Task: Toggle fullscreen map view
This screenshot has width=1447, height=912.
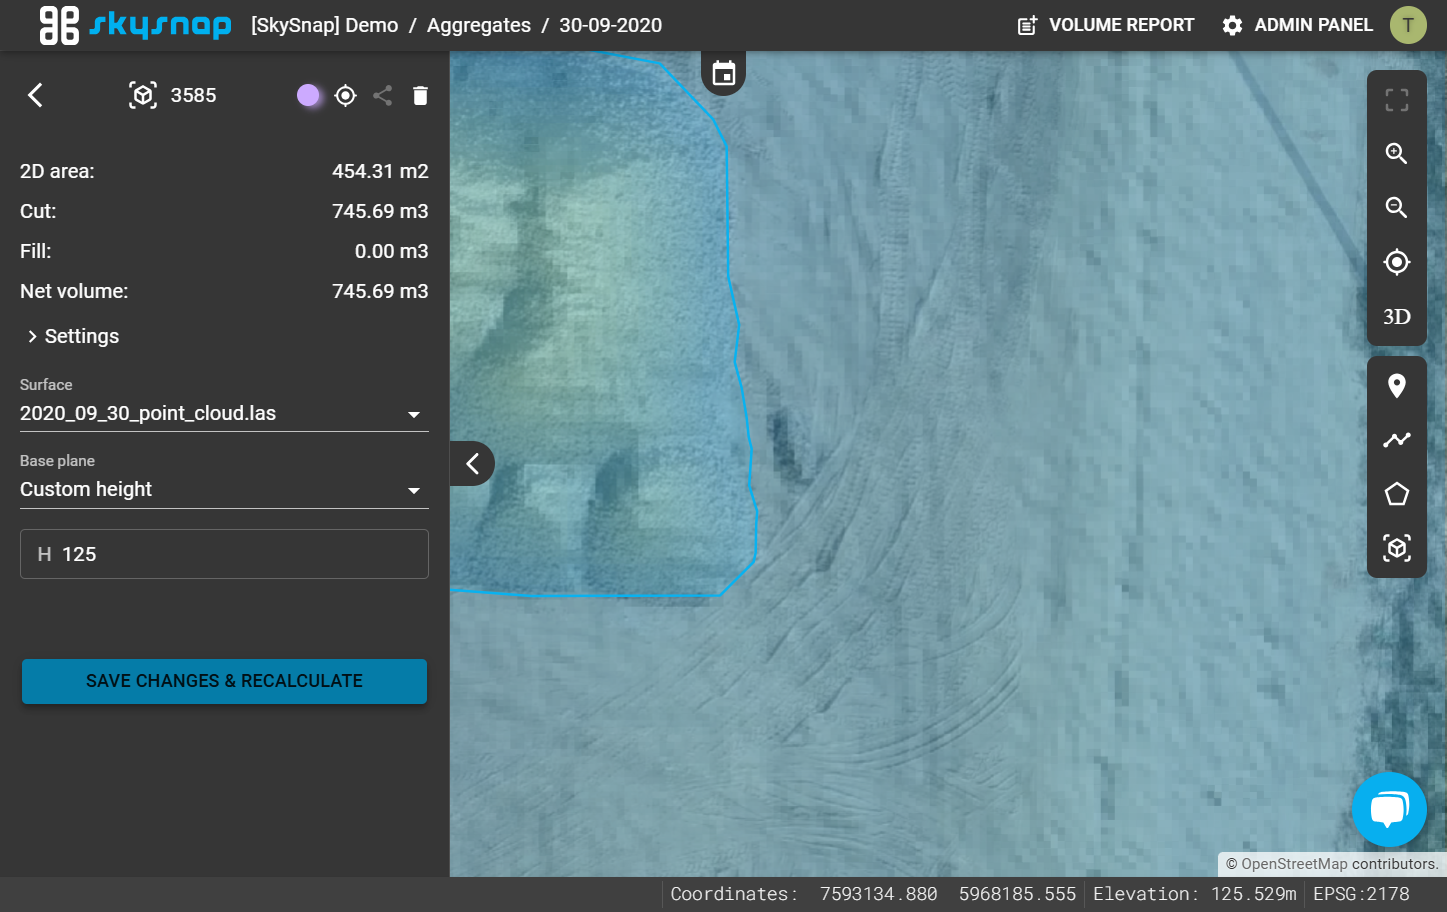Action: [x=1397, y=99]
